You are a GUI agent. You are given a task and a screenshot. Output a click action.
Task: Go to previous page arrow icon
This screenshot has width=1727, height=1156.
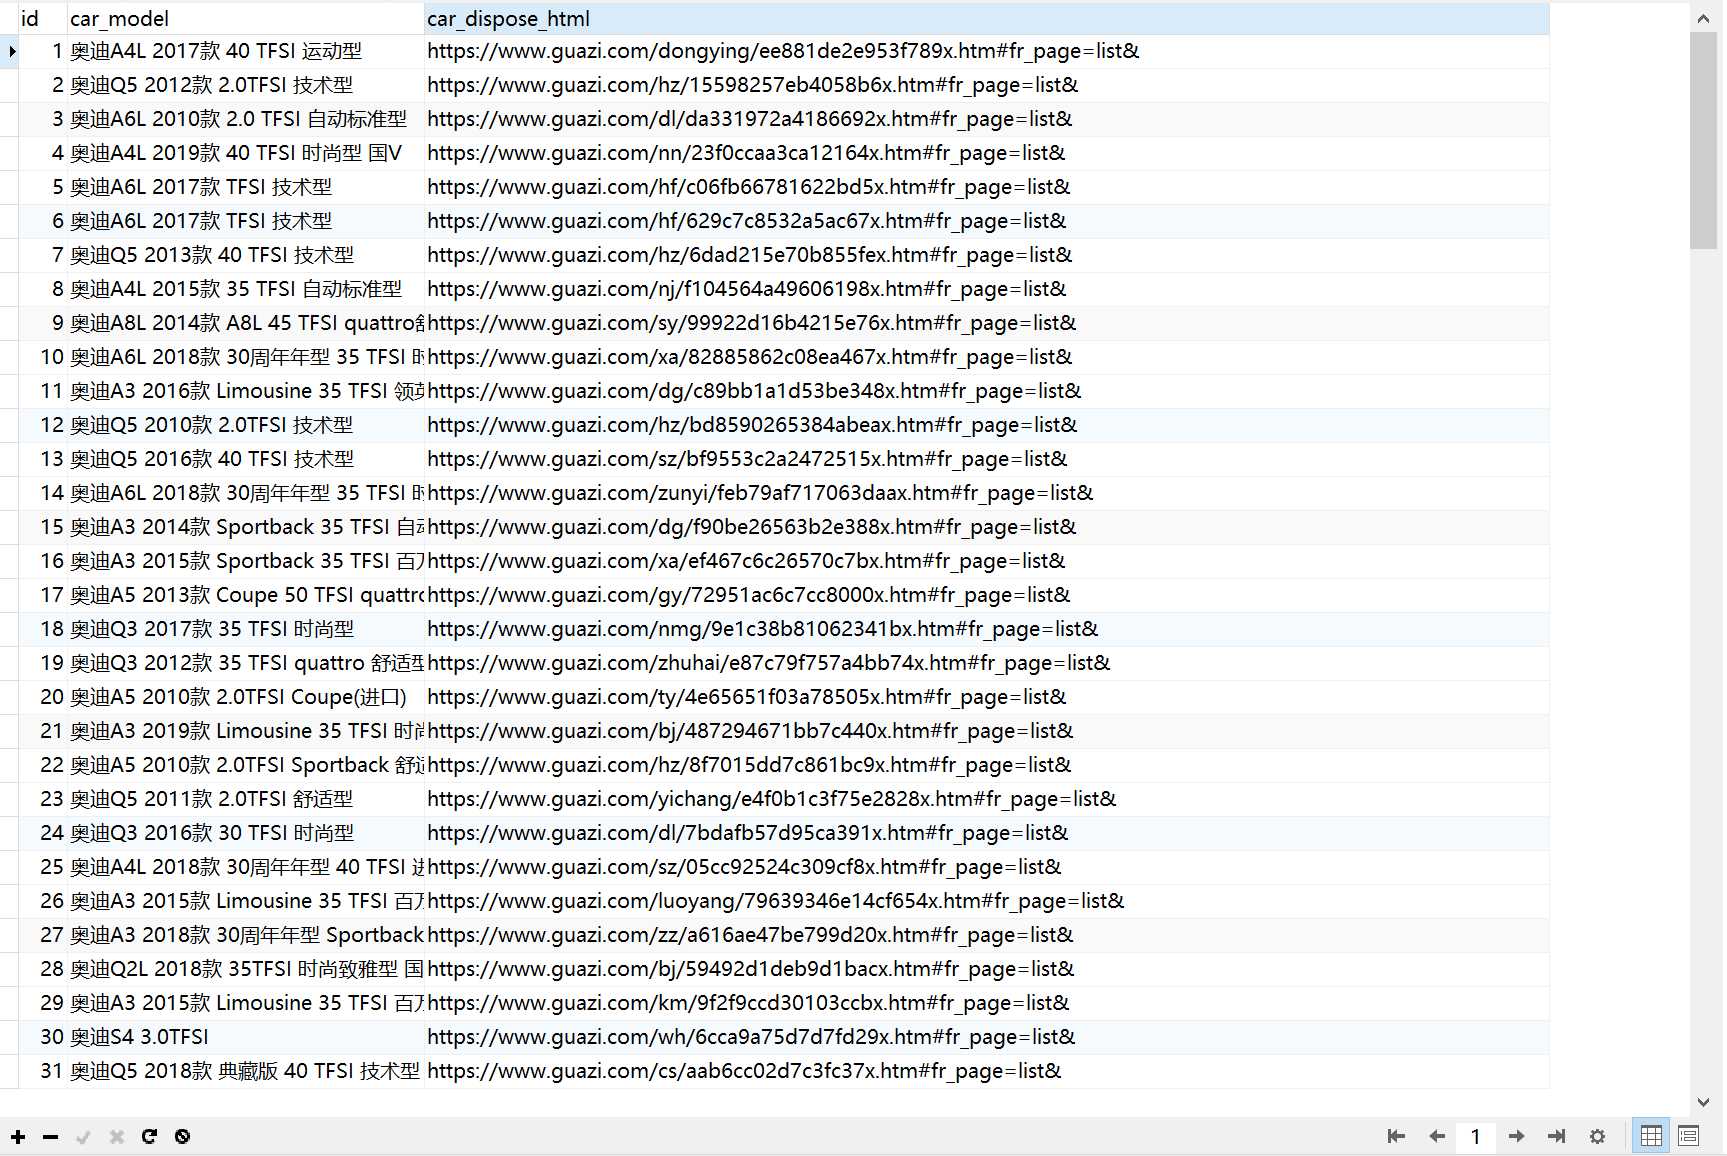1437,1136
